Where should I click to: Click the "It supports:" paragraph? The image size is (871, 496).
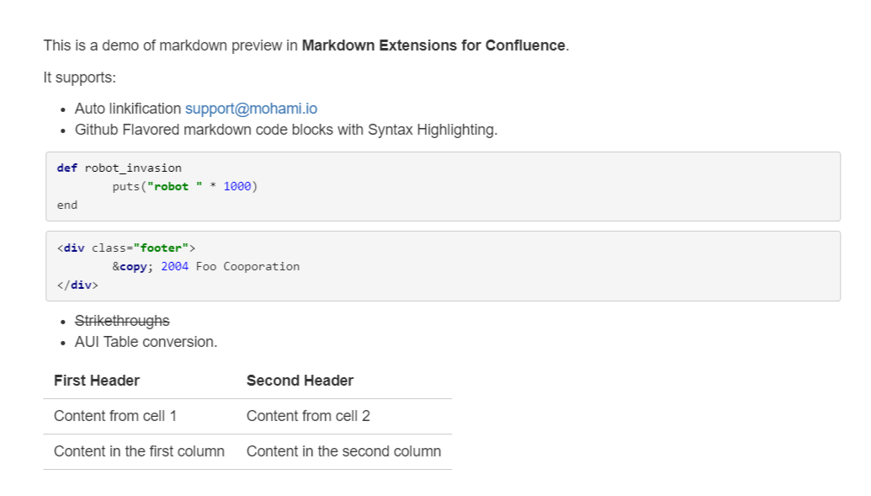pos(80,77)
